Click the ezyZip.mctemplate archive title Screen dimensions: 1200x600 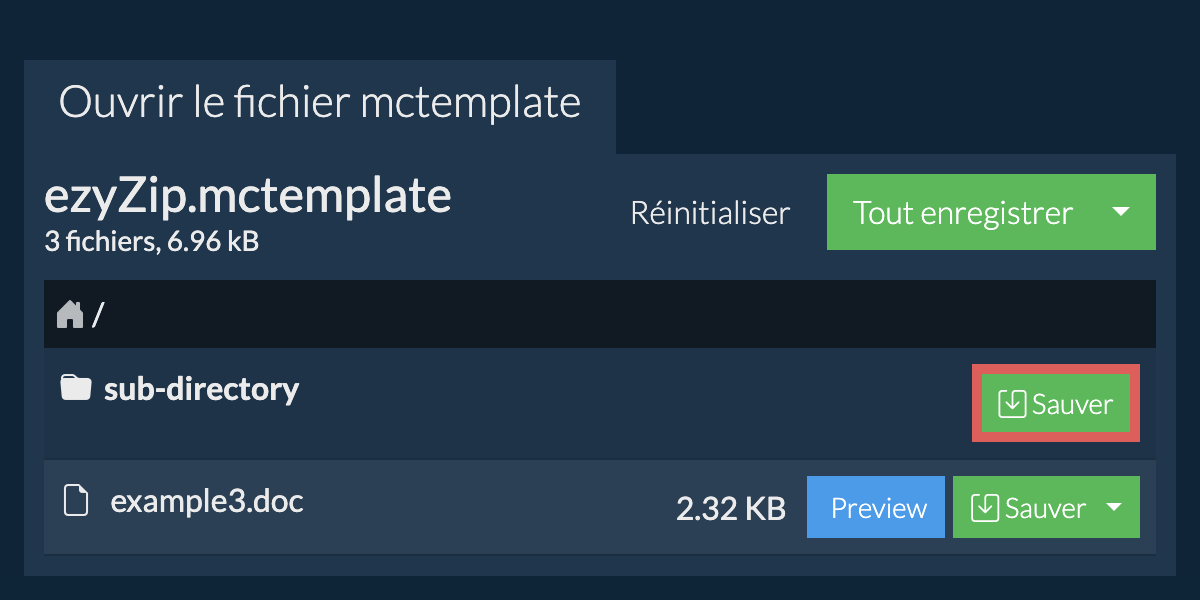click(x=248, y=196)
